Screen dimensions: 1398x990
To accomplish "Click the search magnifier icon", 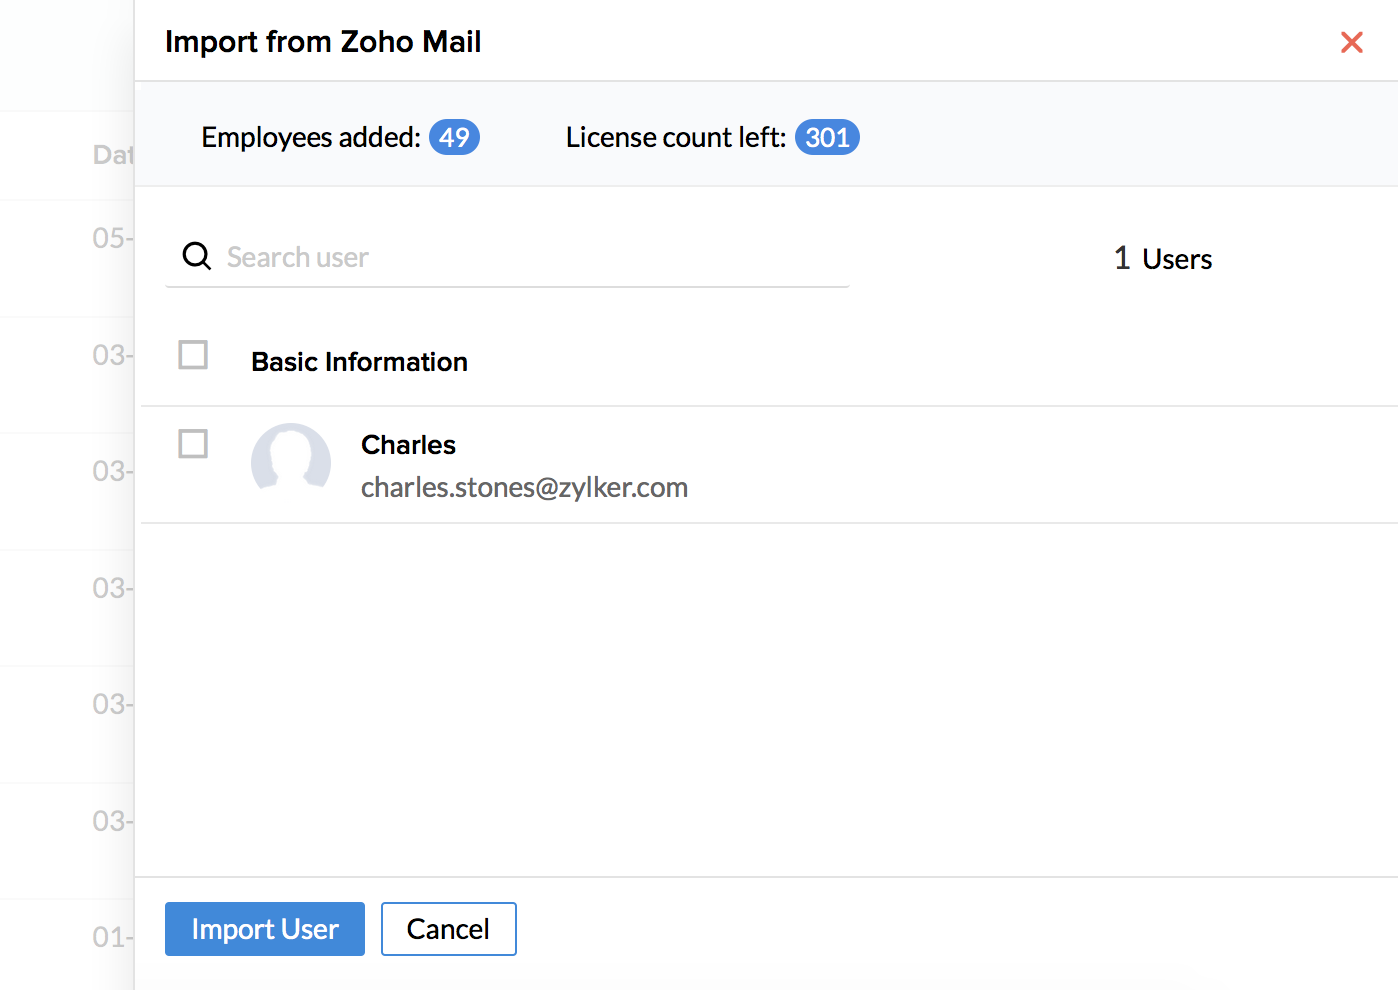I will [x=197, y=257].
